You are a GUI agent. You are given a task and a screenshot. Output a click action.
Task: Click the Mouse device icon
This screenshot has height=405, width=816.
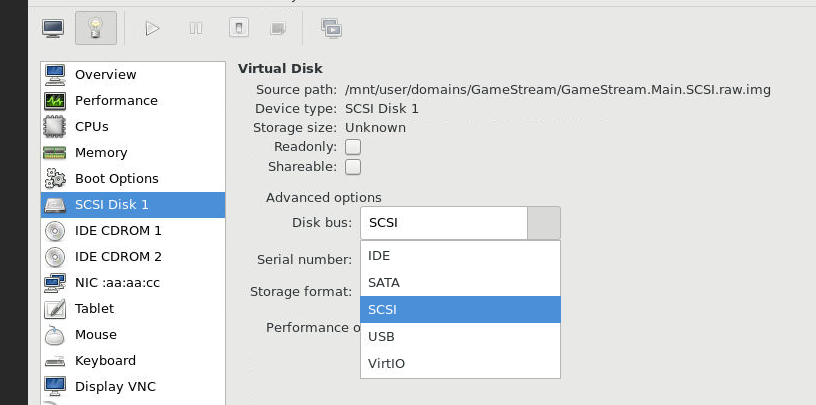(55, 335)
